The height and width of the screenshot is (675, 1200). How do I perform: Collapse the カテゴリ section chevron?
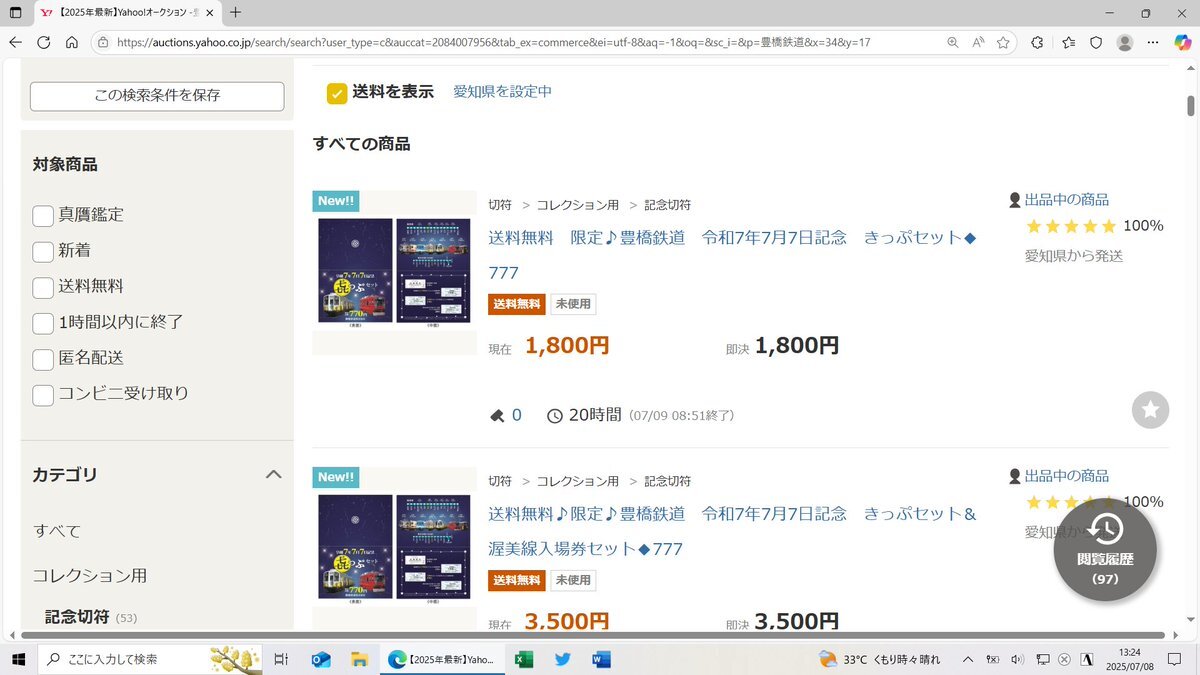[273, 474]
